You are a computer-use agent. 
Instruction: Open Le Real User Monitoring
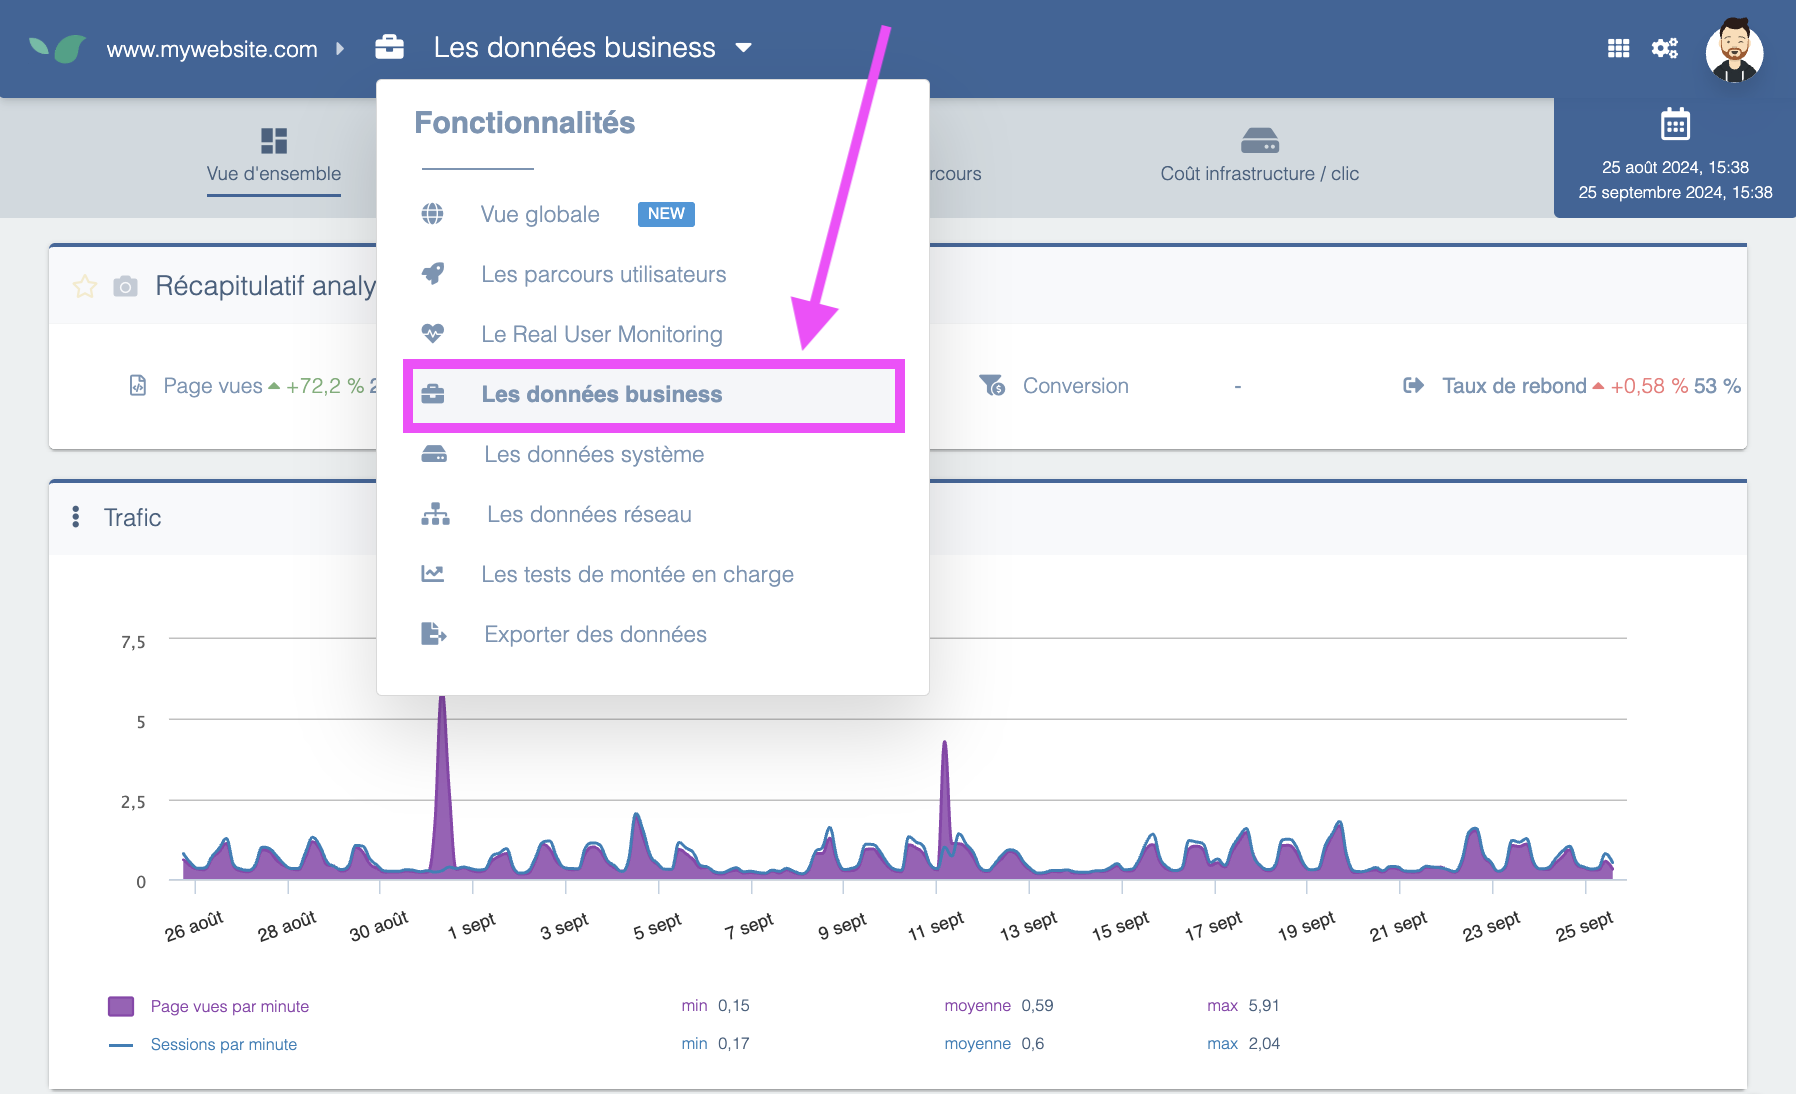[x=601, y=334]
